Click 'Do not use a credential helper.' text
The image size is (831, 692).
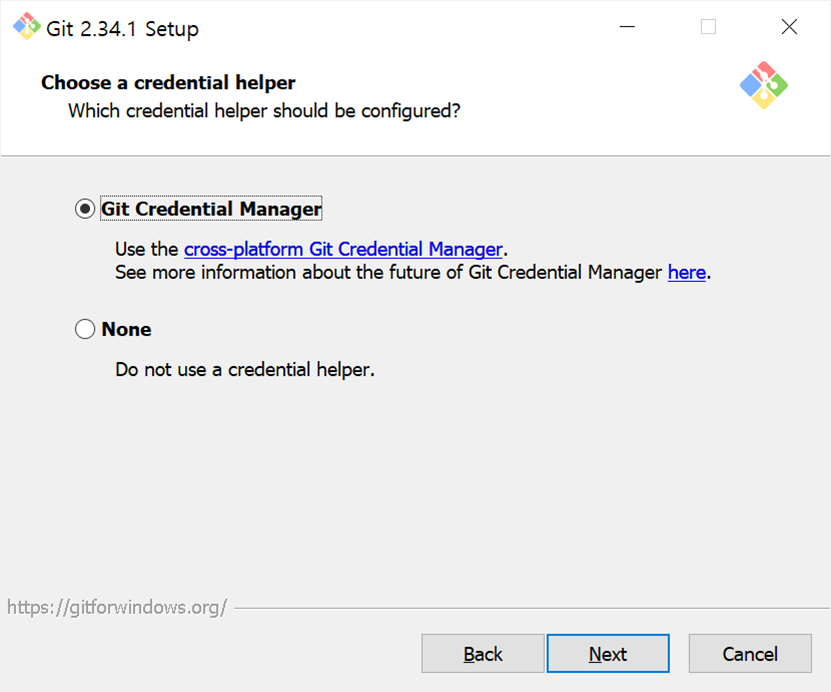[x=245, y=370]
